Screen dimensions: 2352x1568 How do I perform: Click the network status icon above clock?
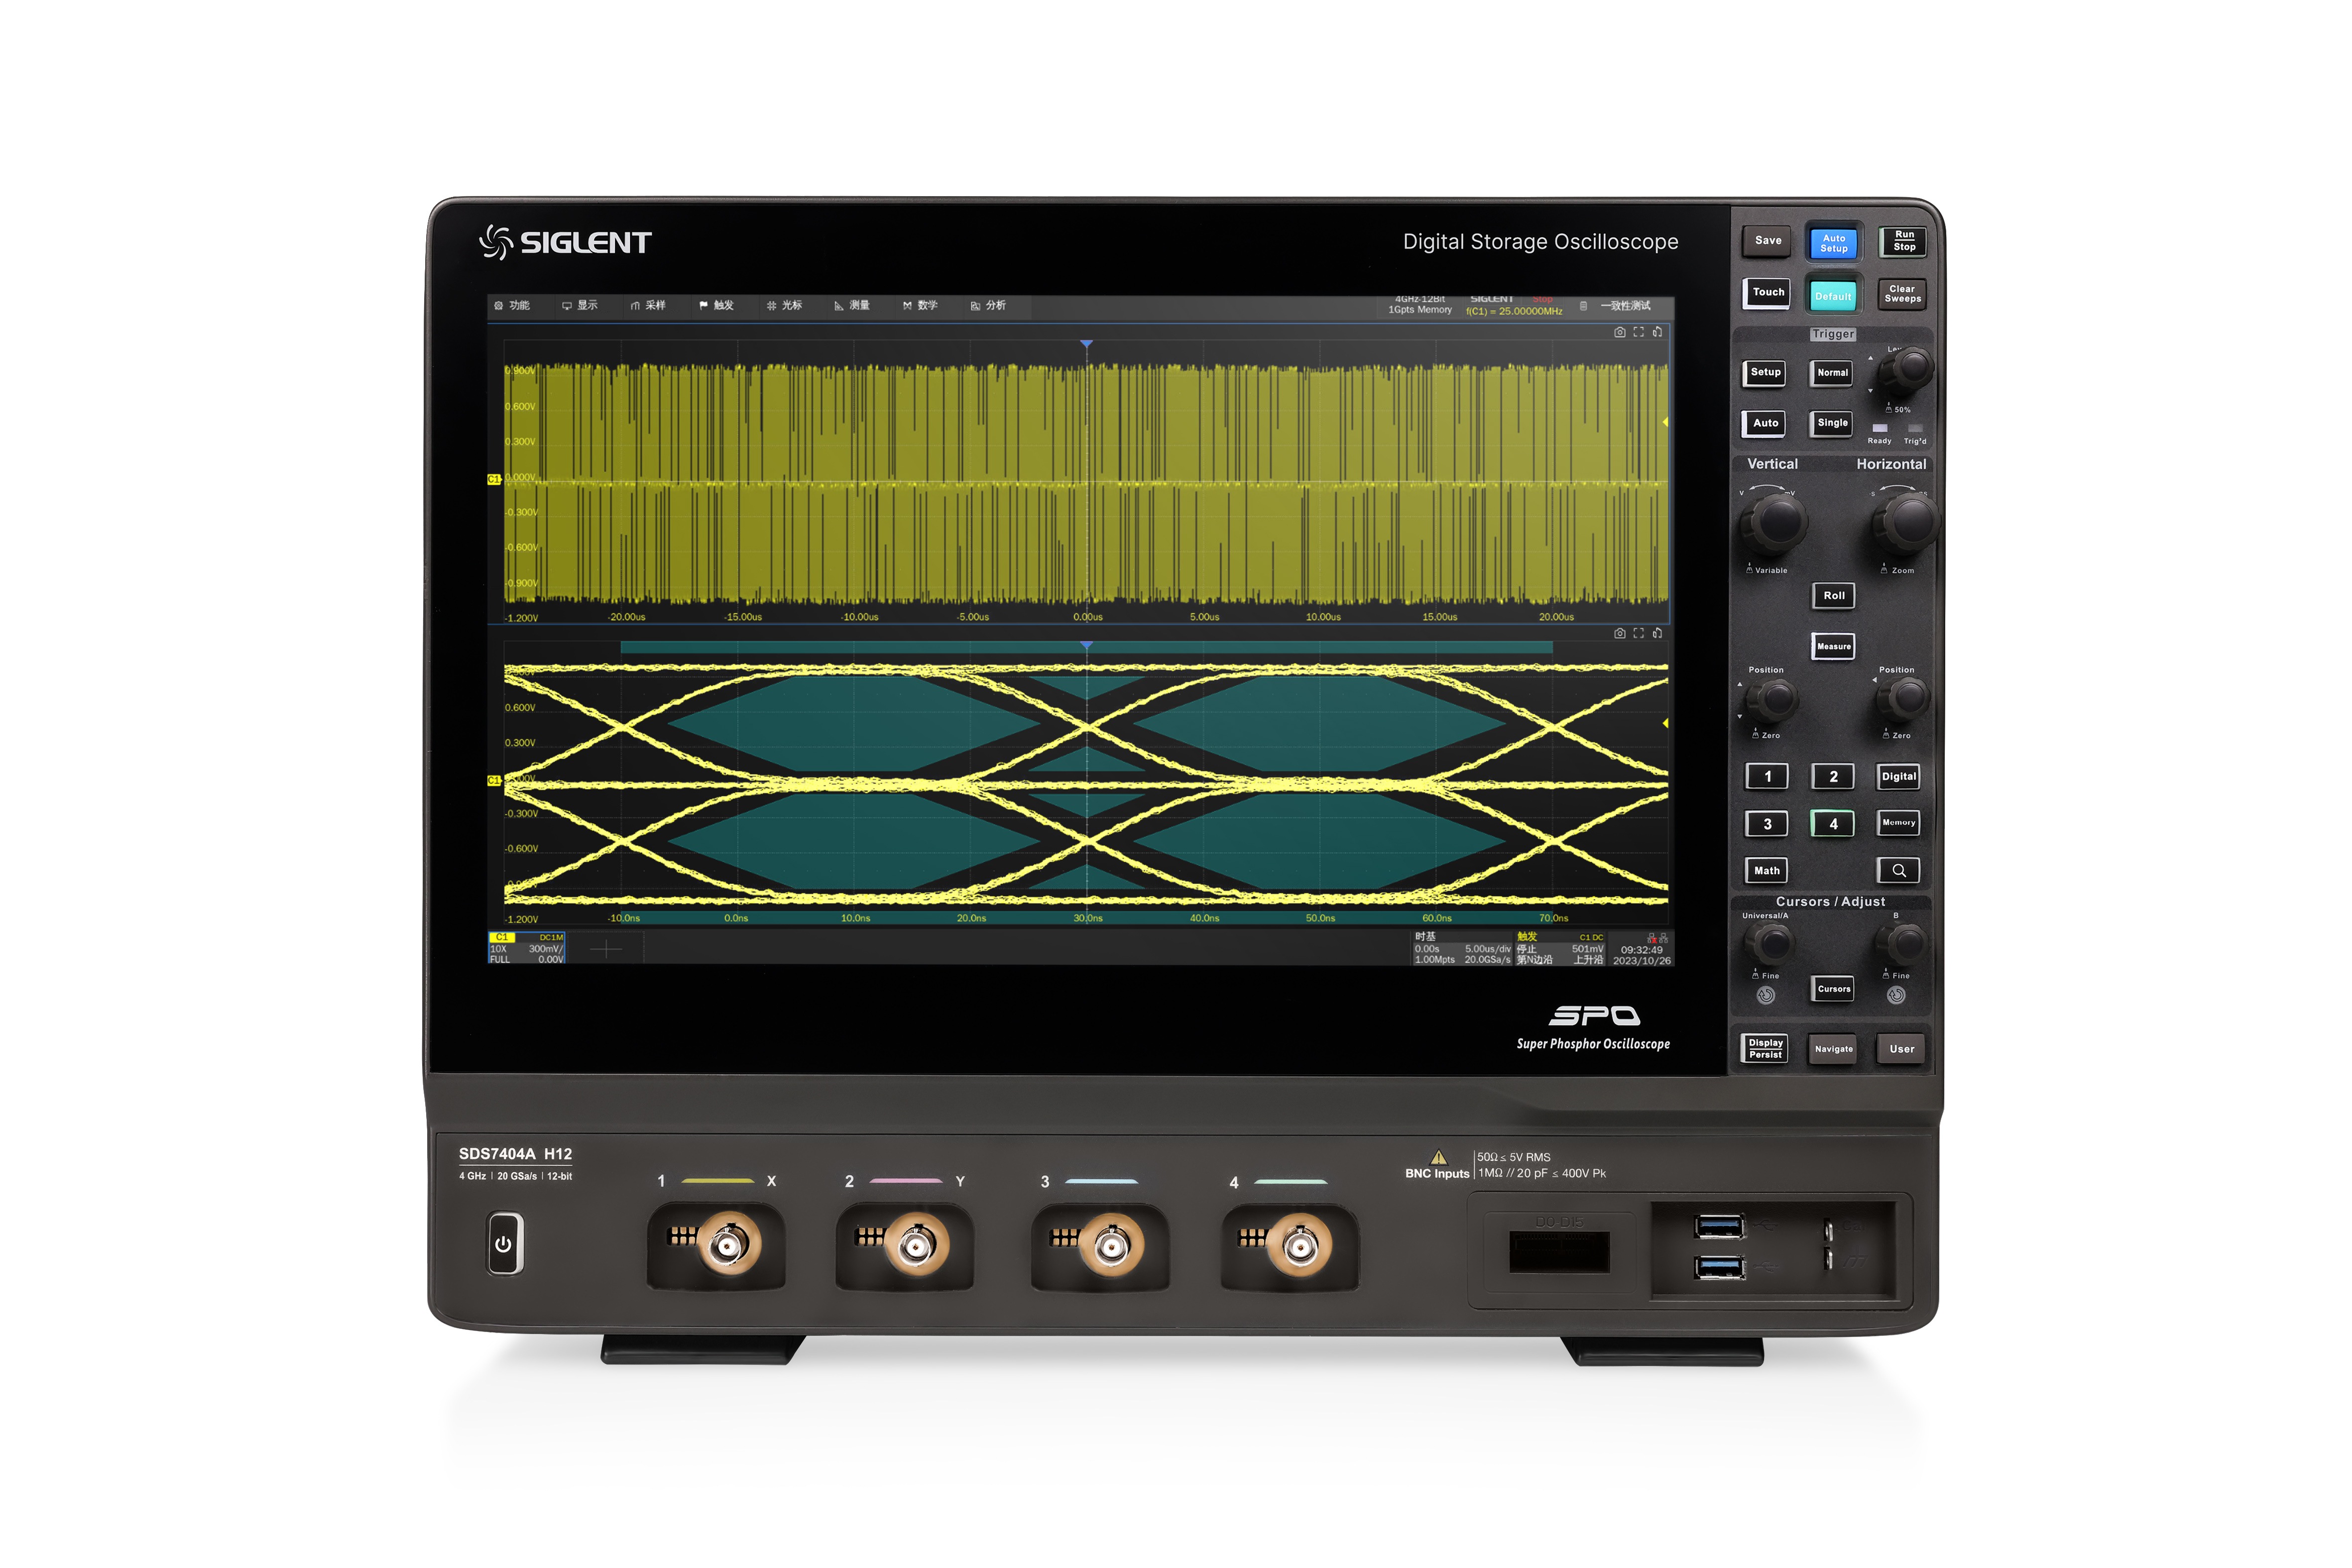pyautogui.click(x=1658, y=938)
